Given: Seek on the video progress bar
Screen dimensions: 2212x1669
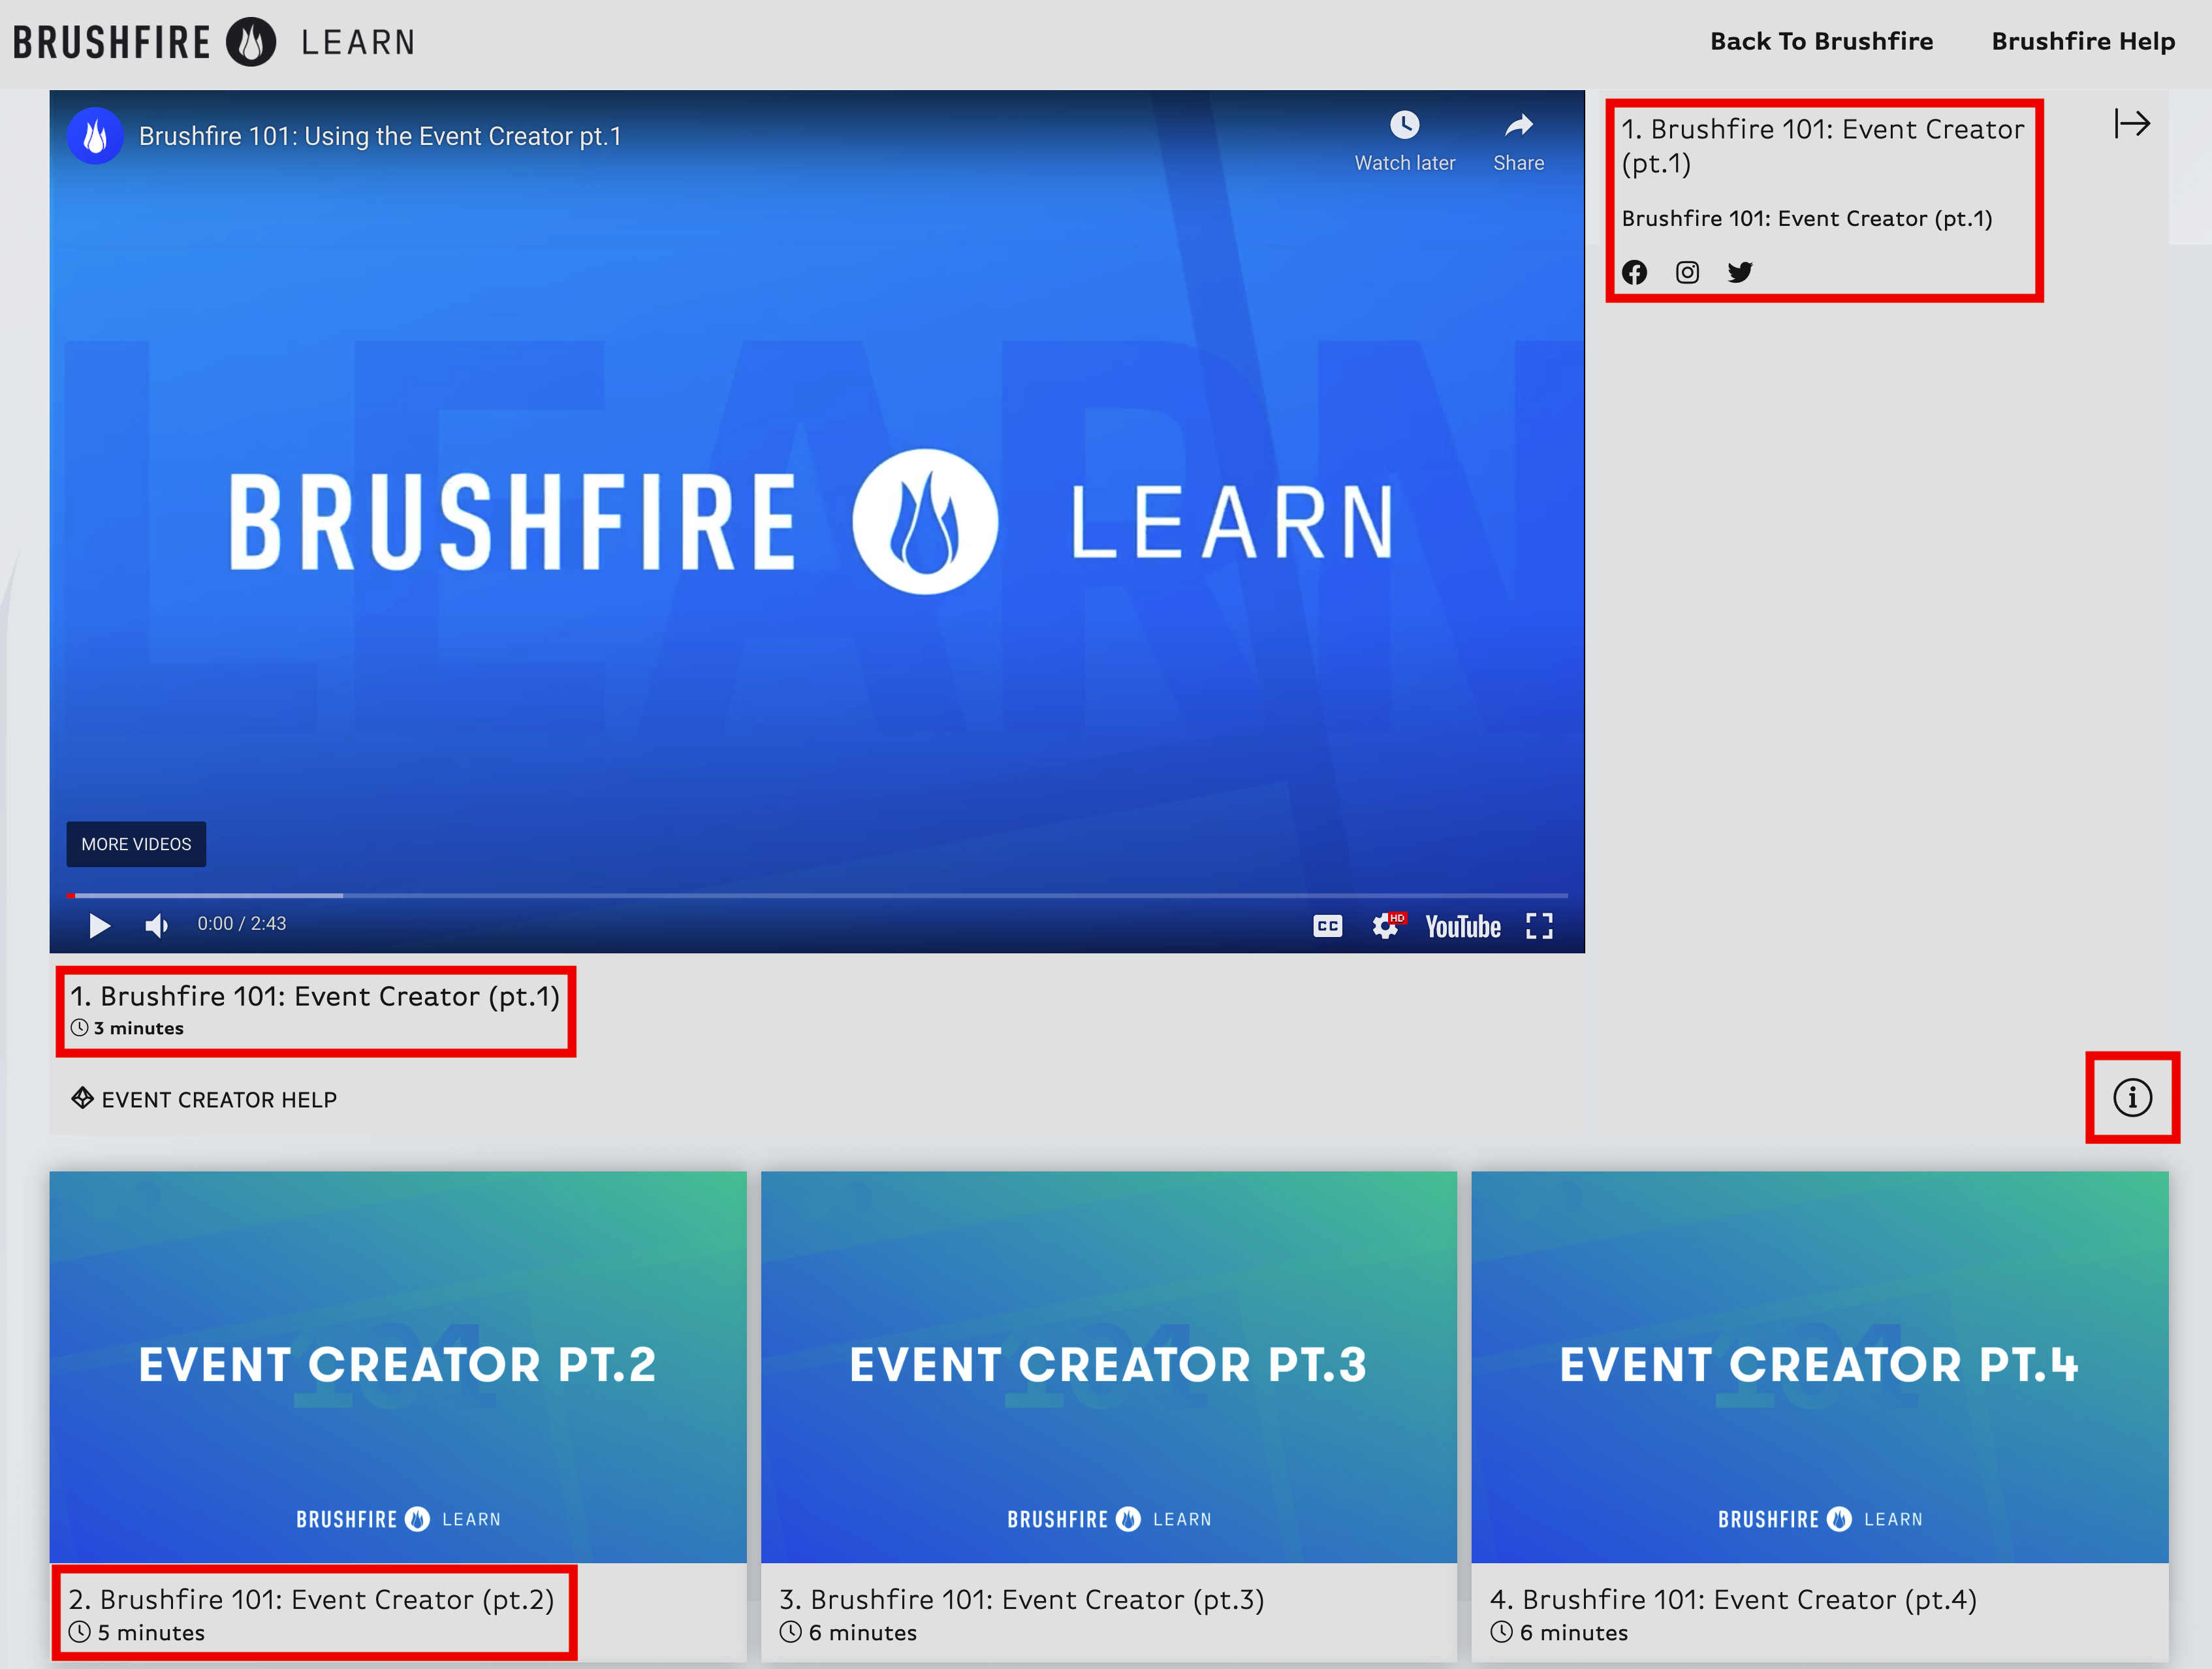Looking at the screenshot, I should click(817, 895).
